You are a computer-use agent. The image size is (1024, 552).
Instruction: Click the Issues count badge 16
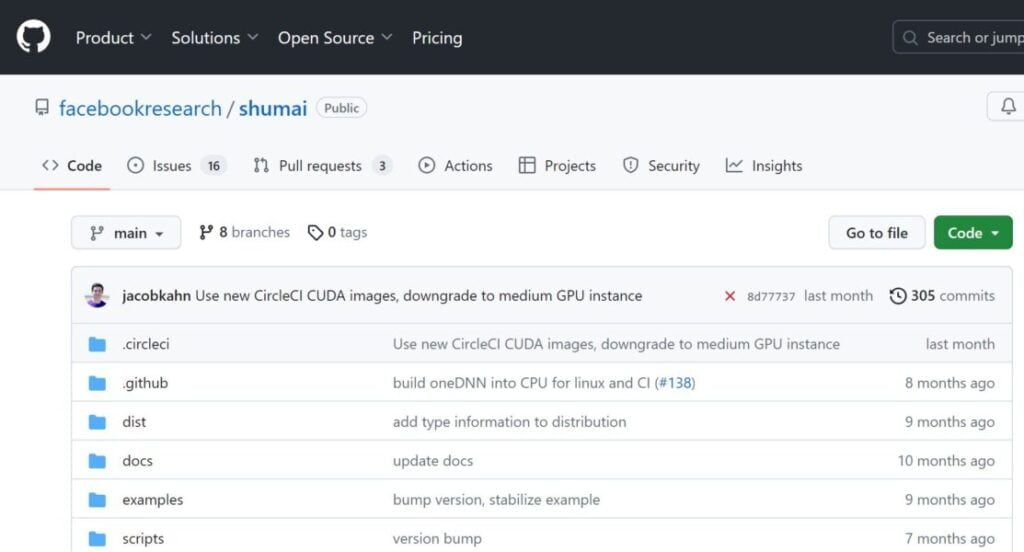point(214,166)
